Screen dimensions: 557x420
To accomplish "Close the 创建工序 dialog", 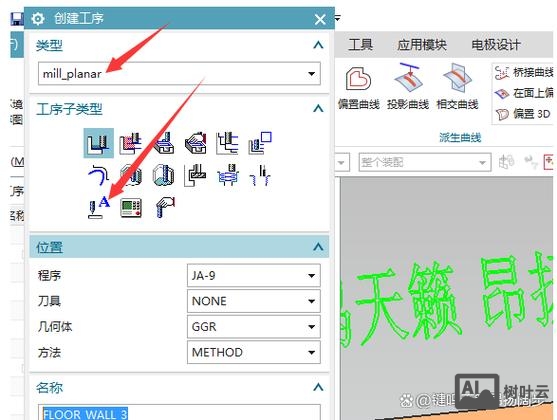I will coord(320,19).
